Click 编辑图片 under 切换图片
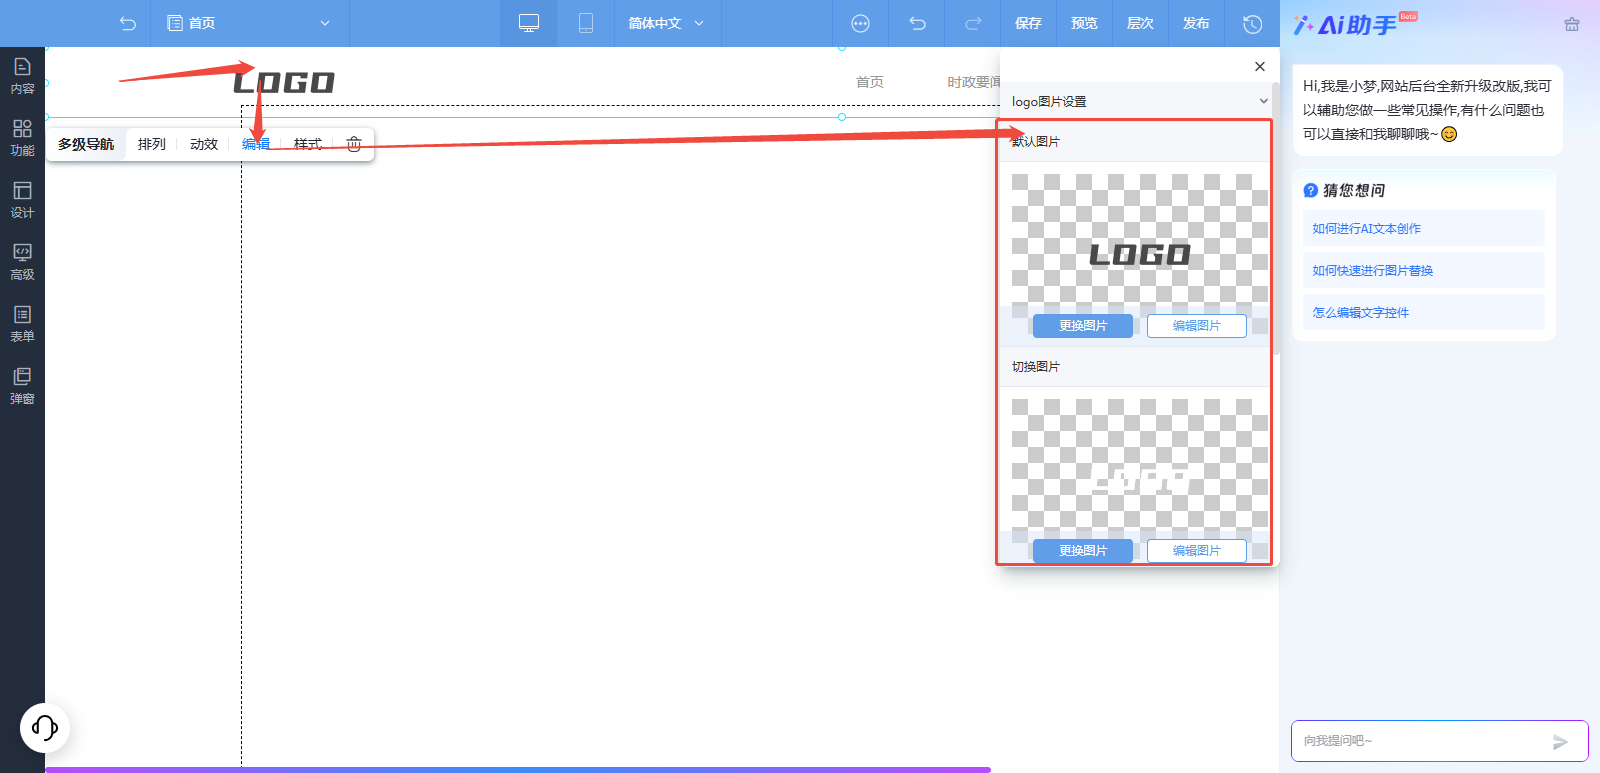This screenshot has width=1600, height=773. 1197,551
